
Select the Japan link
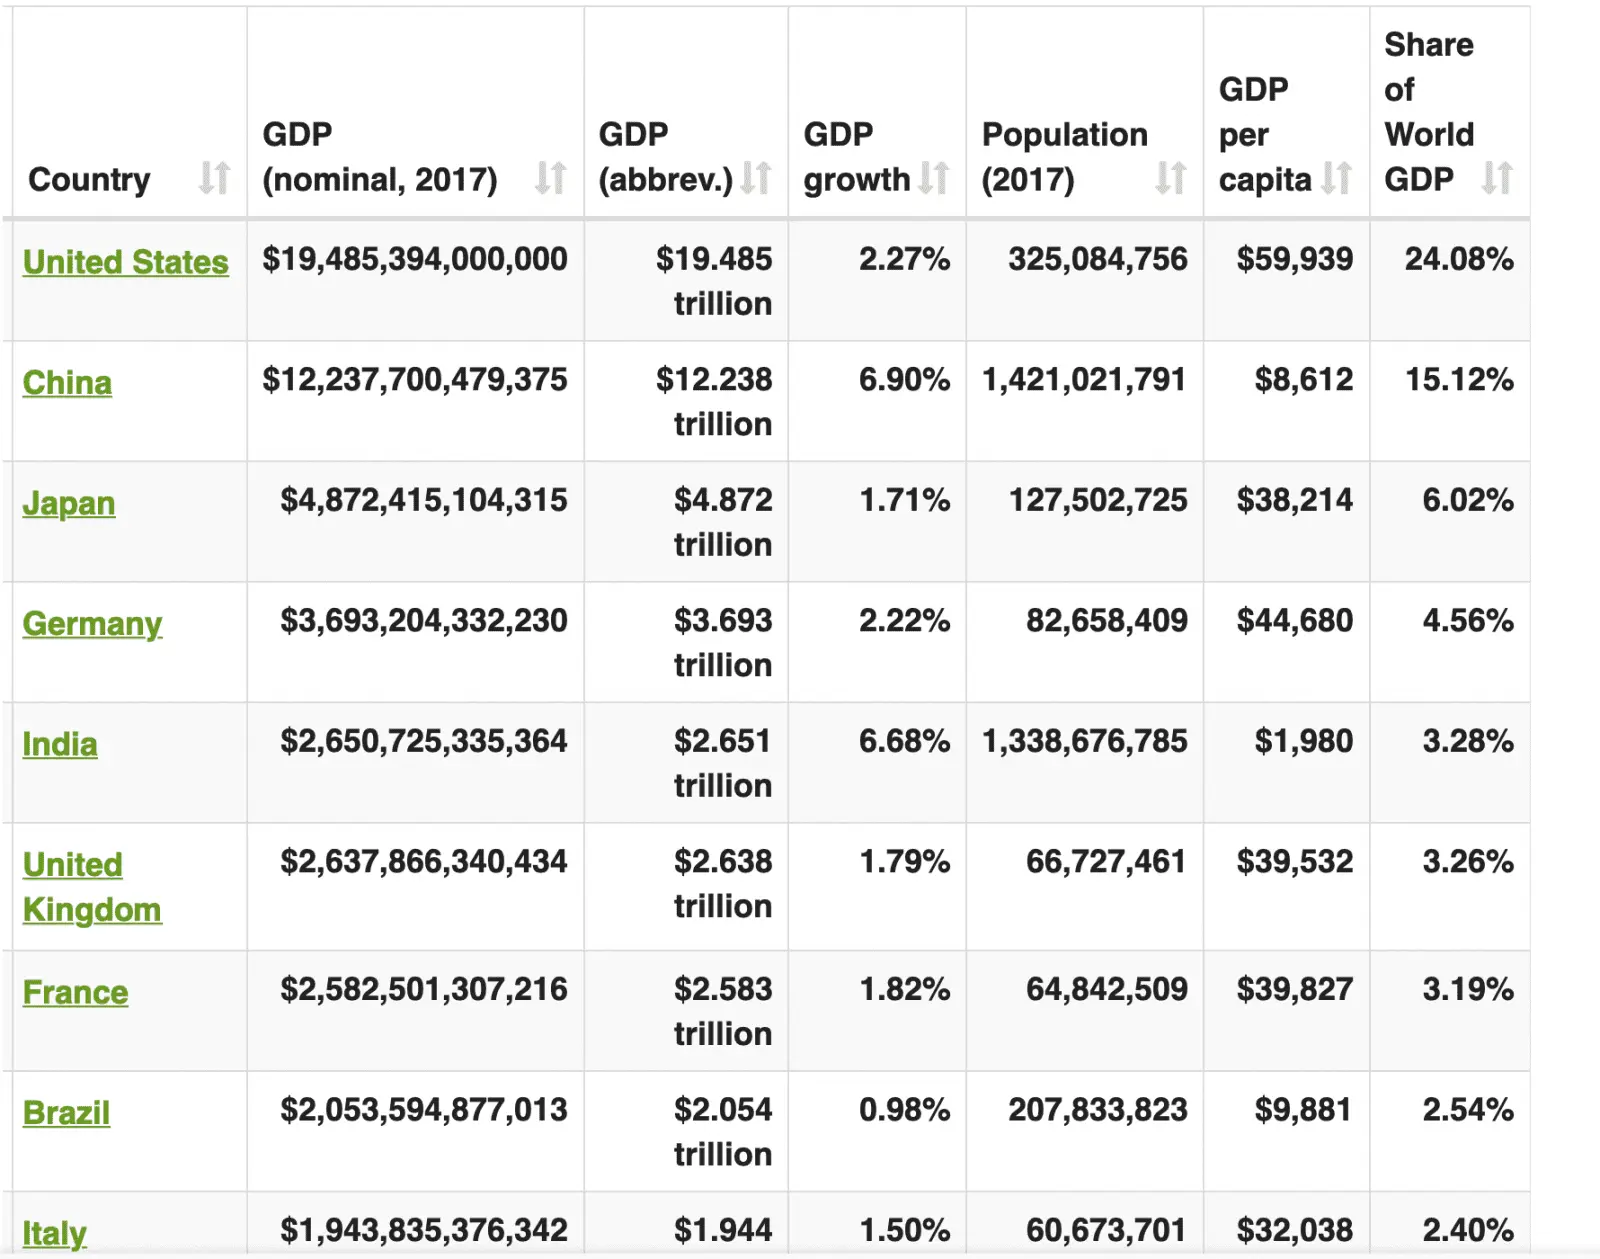pyautogui.click(x=68, y=504)
